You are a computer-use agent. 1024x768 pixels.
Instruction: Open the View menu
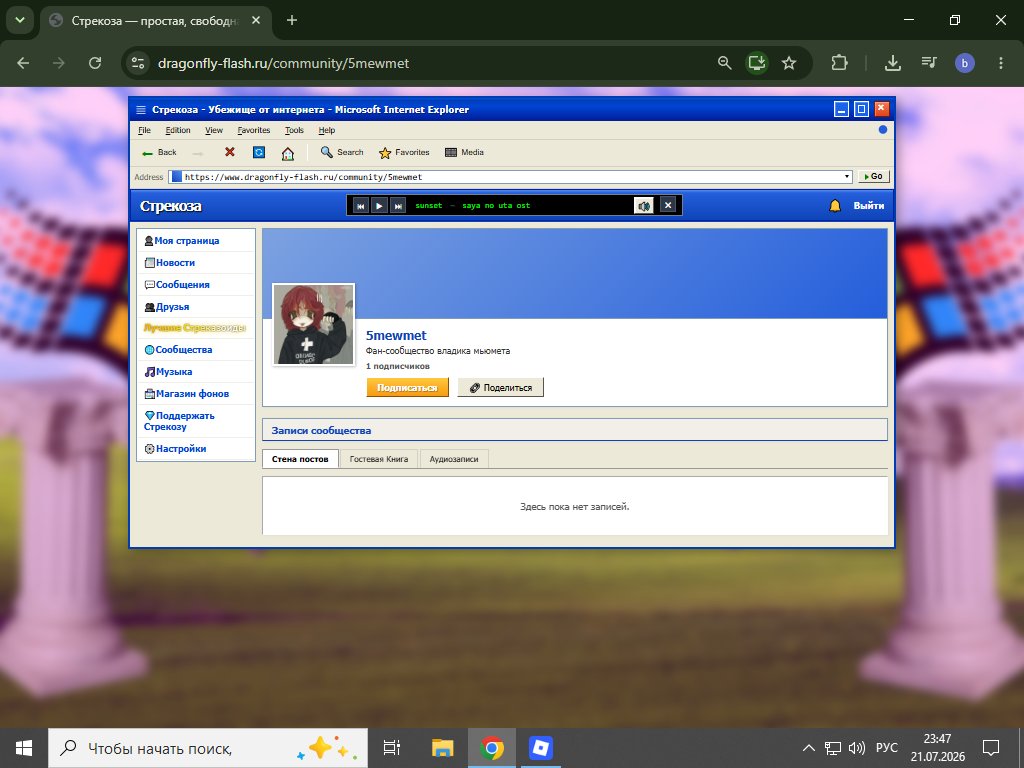point(214,131)
